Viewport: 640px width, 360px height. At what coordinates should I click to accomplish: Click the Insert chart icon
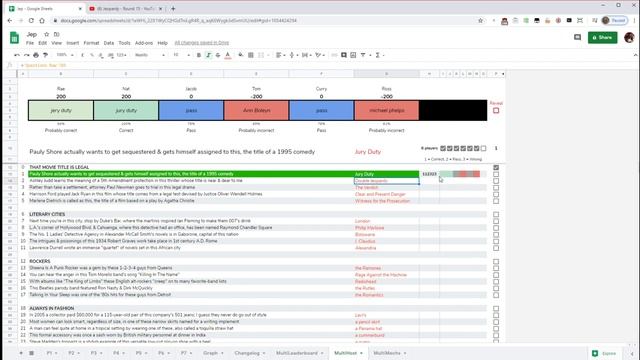coord(353,55)
